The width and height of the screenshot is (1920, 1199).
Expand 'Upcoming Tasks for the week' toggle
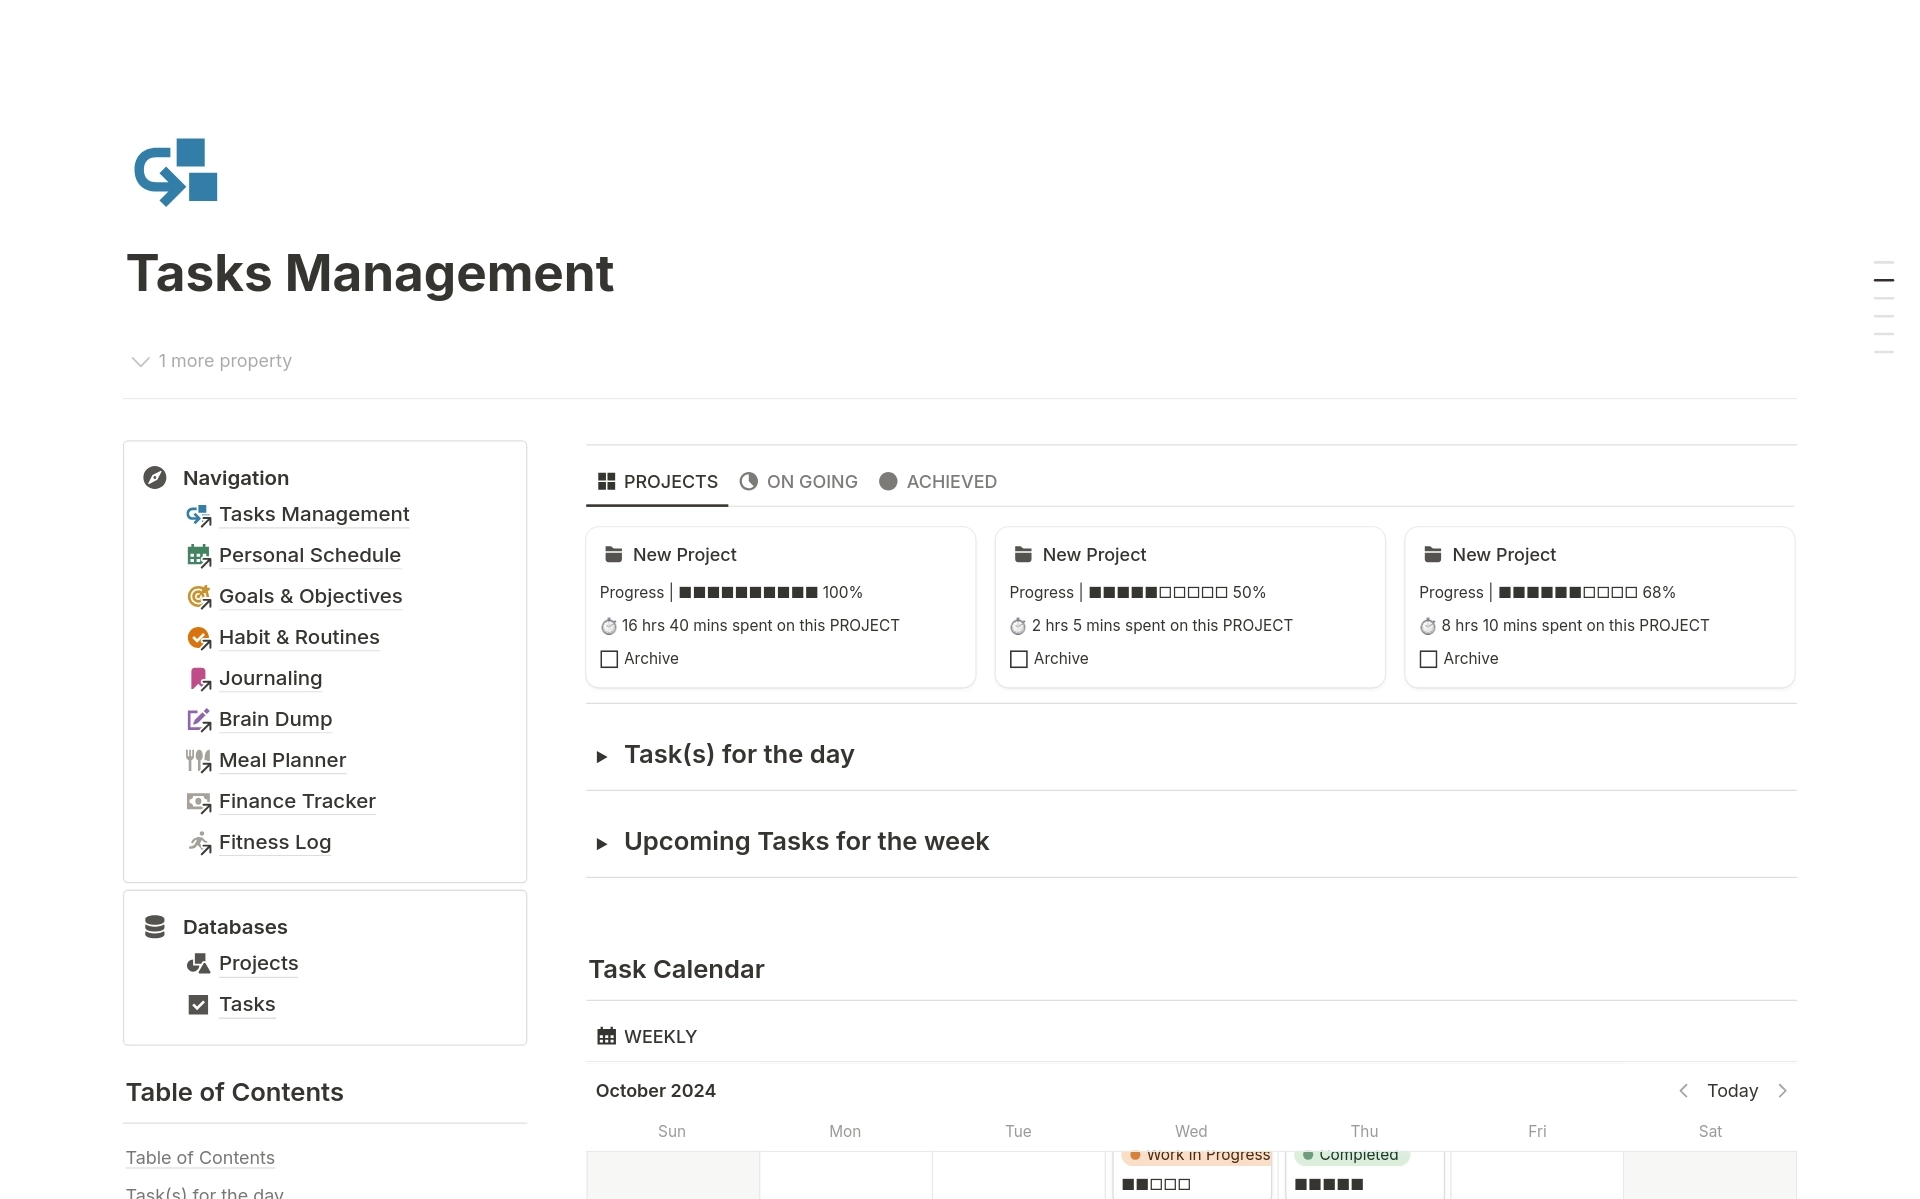point(602,844)
